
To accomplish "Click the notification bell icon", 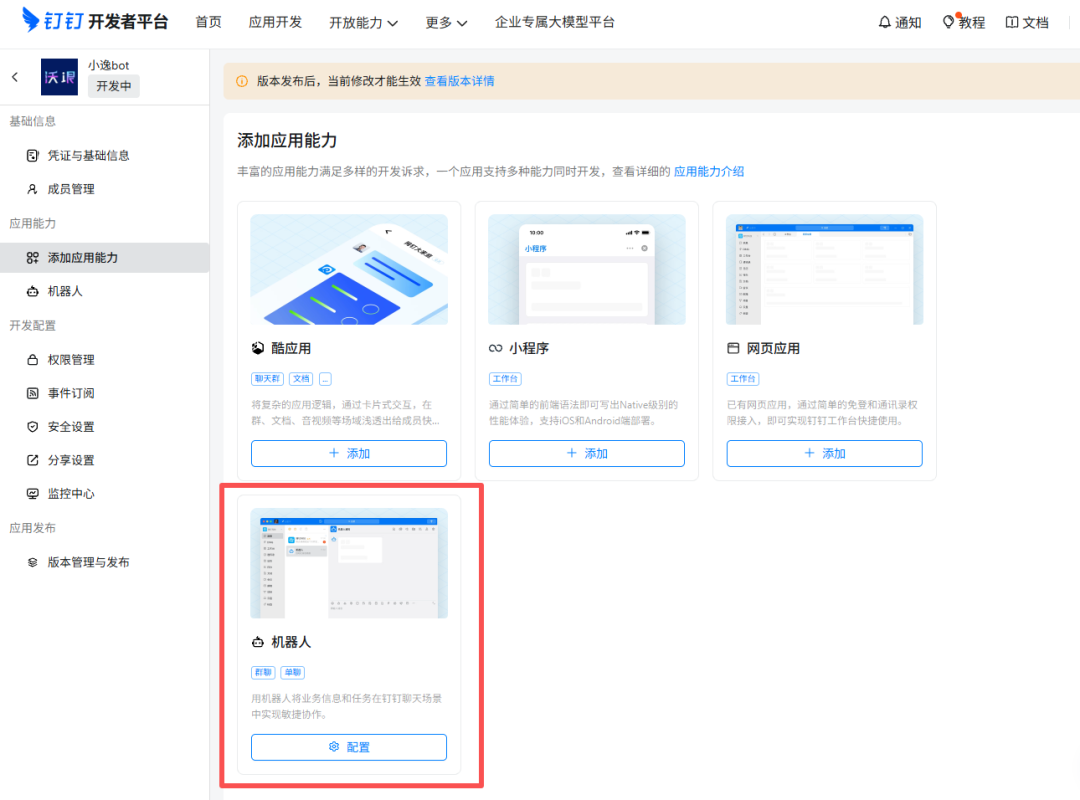I will pyautogui.click(x=884, y=22).
